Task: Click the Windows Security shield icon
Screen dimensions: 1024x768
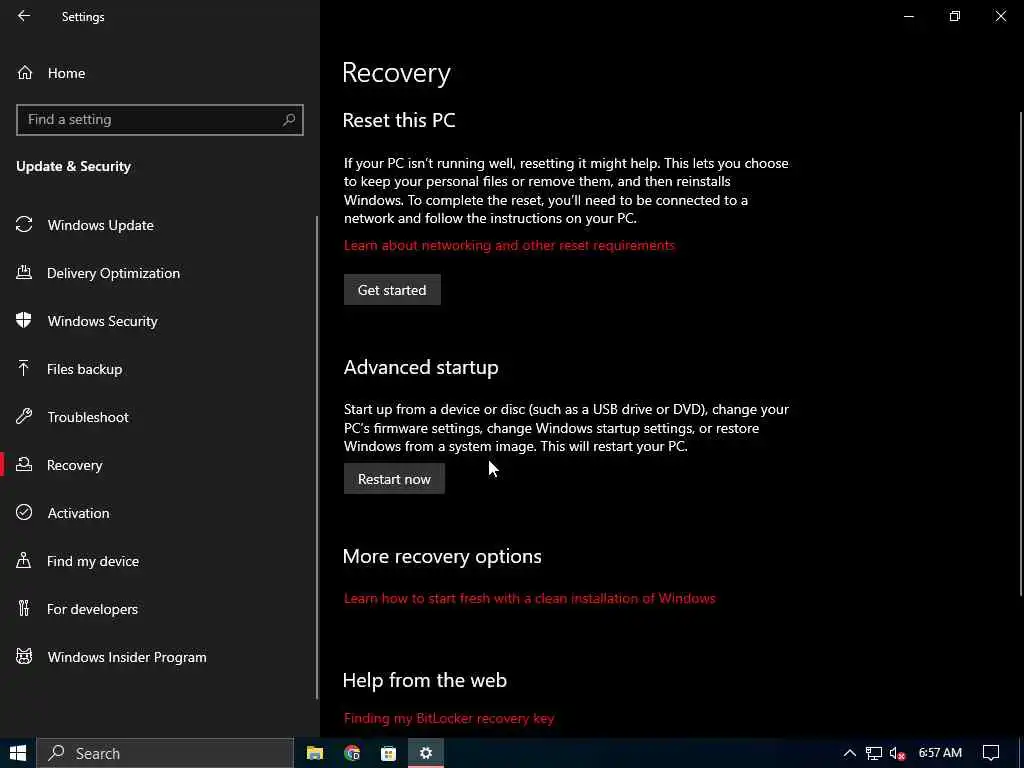Action: pos(24,320)
